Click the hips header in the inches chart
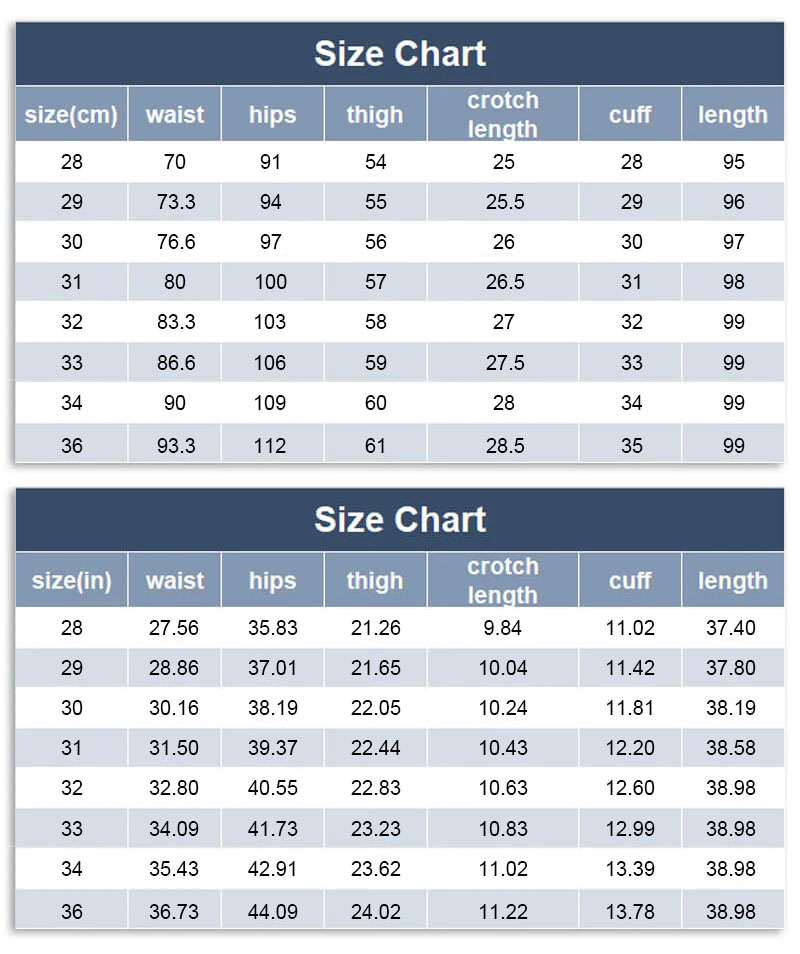800x954 pixels. 272,581
